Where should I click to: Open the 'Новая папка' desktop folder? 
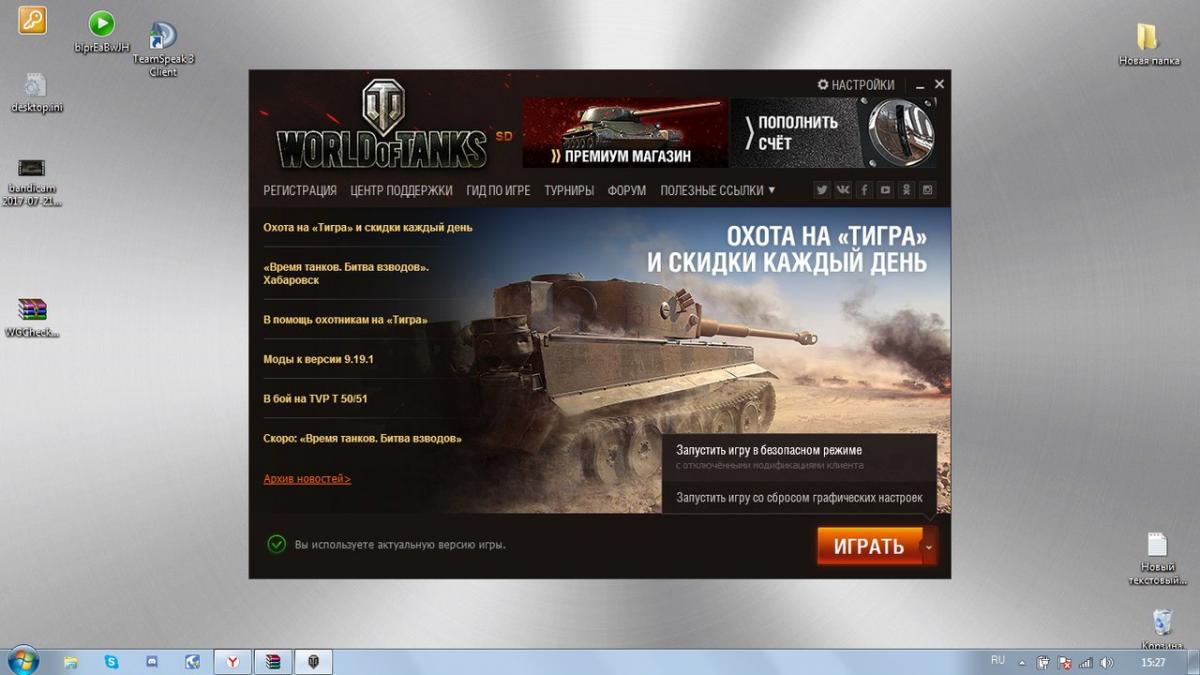pos(1148,45)
